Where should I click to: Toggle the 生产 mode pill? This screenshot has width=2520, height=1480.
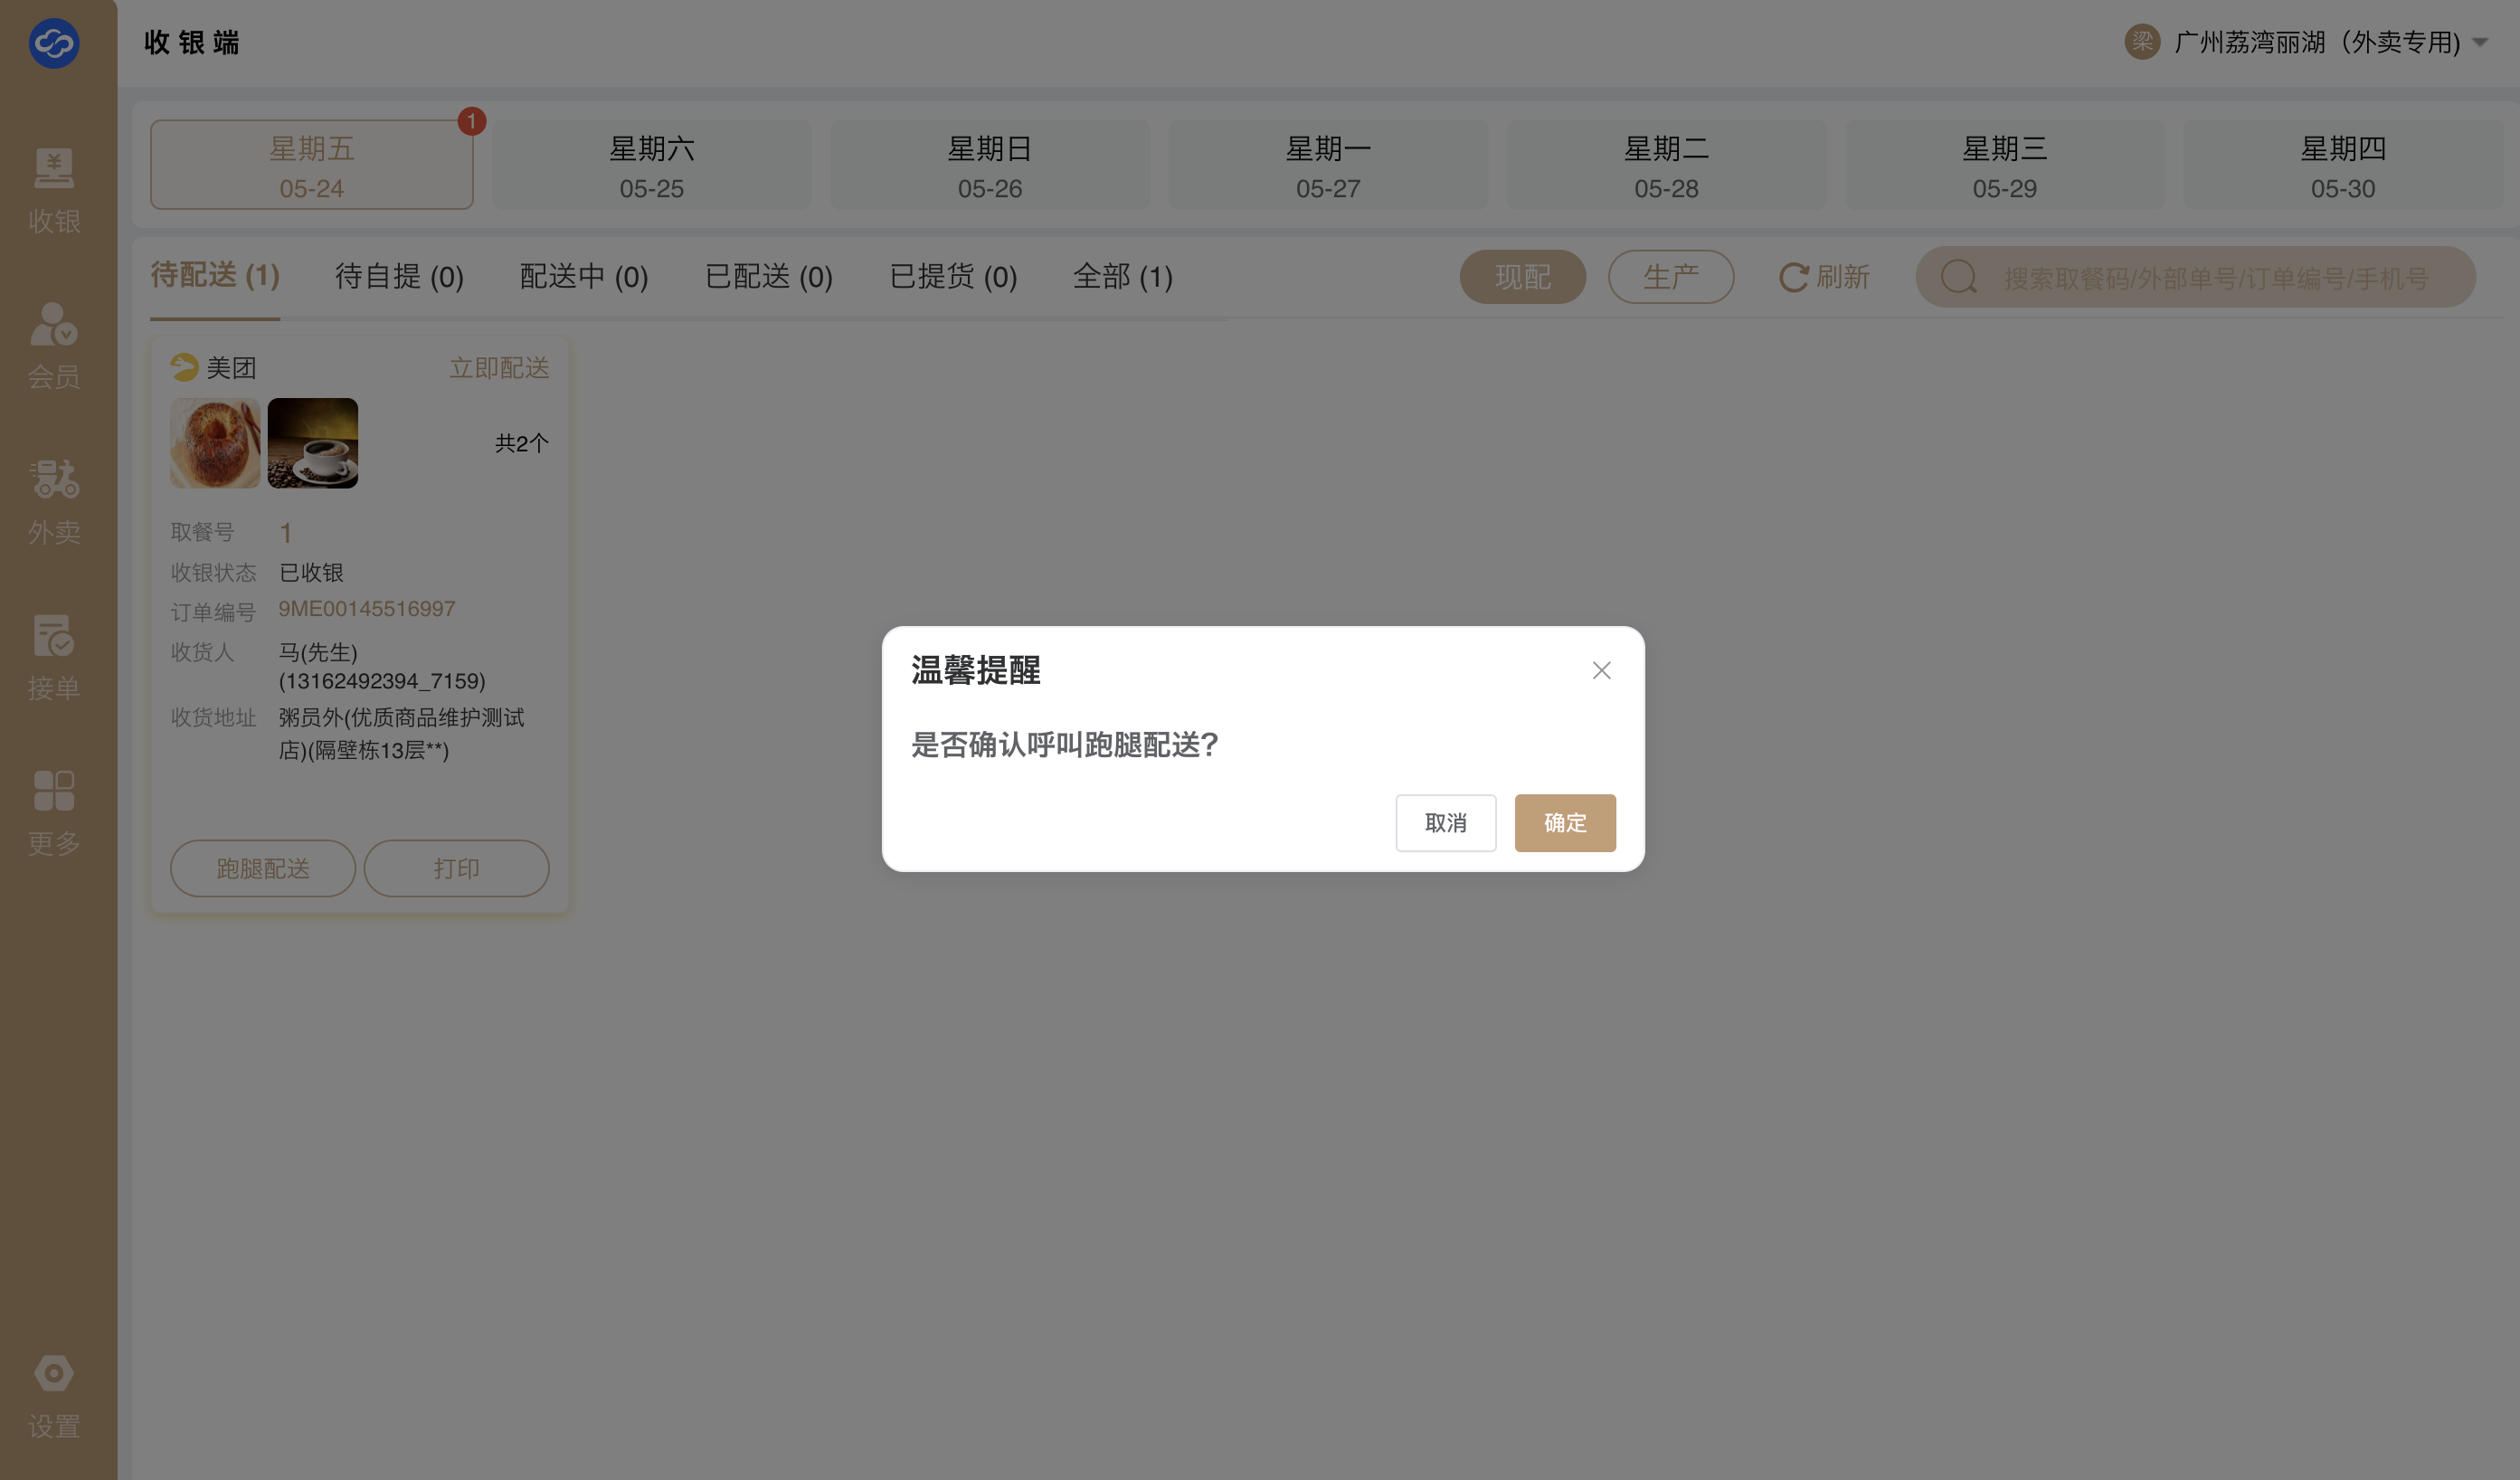[x=1670, y=277]
